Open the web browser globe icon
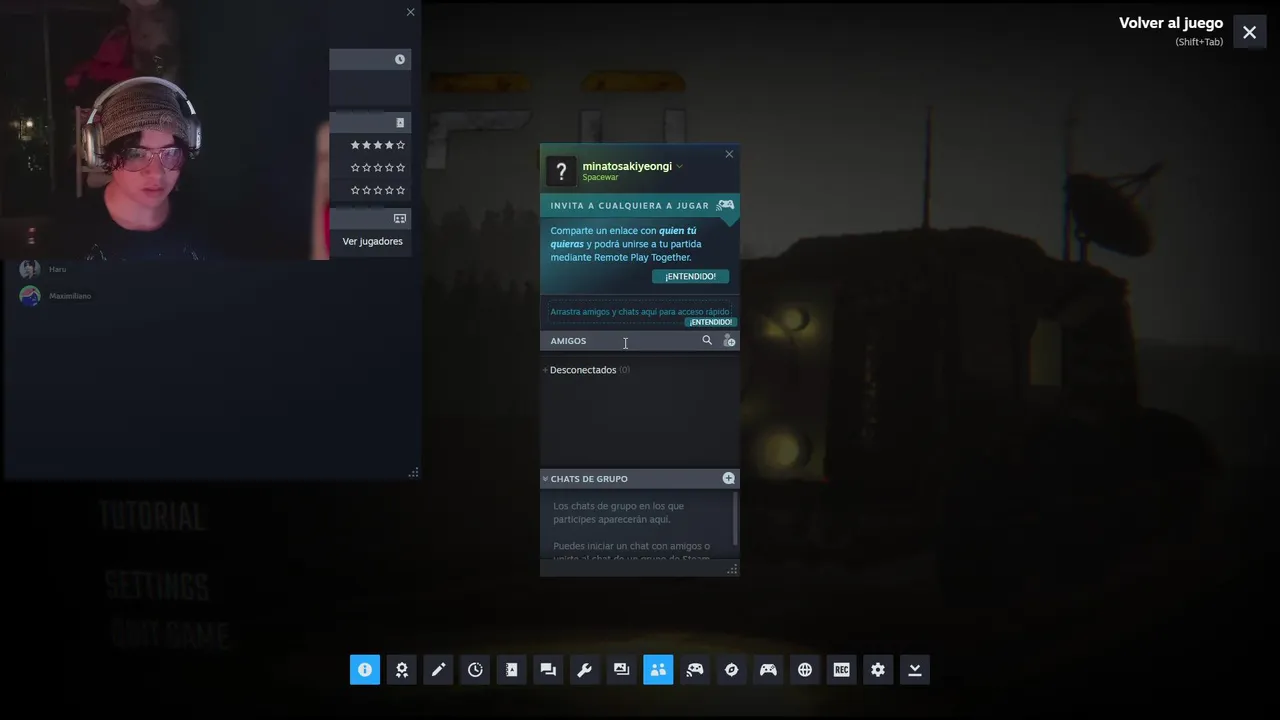 pyautogui.click(x=805, y=670)
